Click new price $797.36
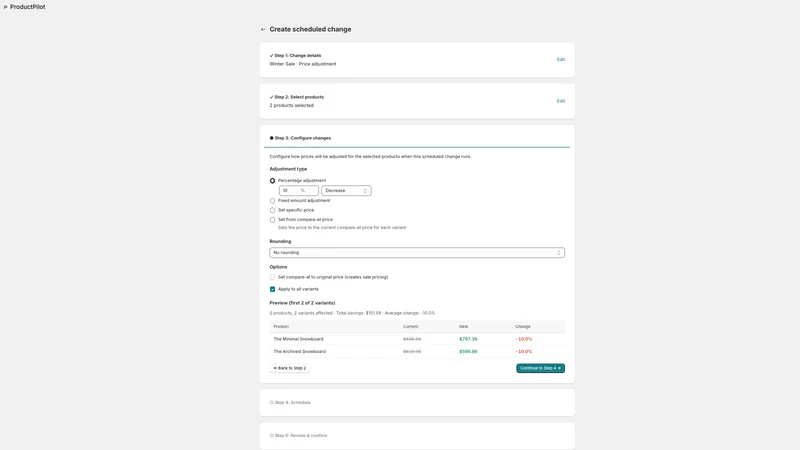 click(x=468, y=339)
